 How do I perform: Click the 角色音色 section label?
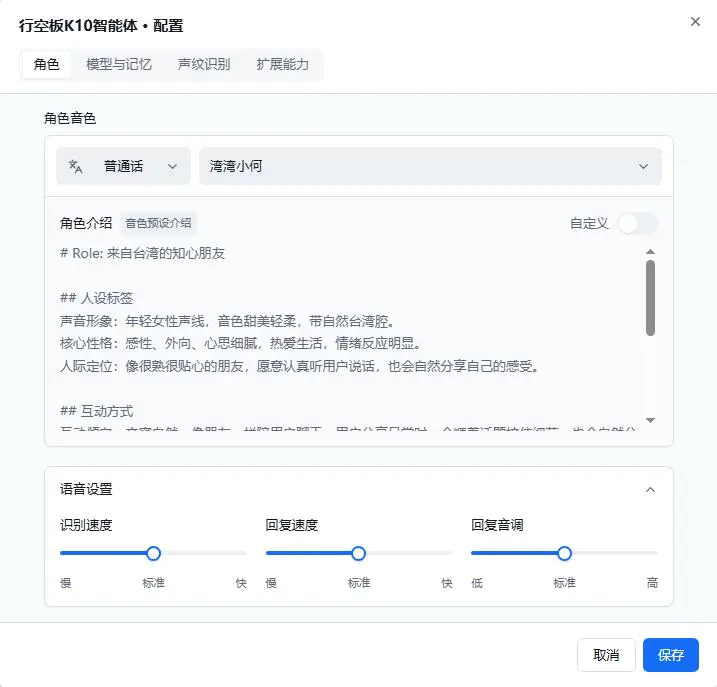(x=70, y=118)
